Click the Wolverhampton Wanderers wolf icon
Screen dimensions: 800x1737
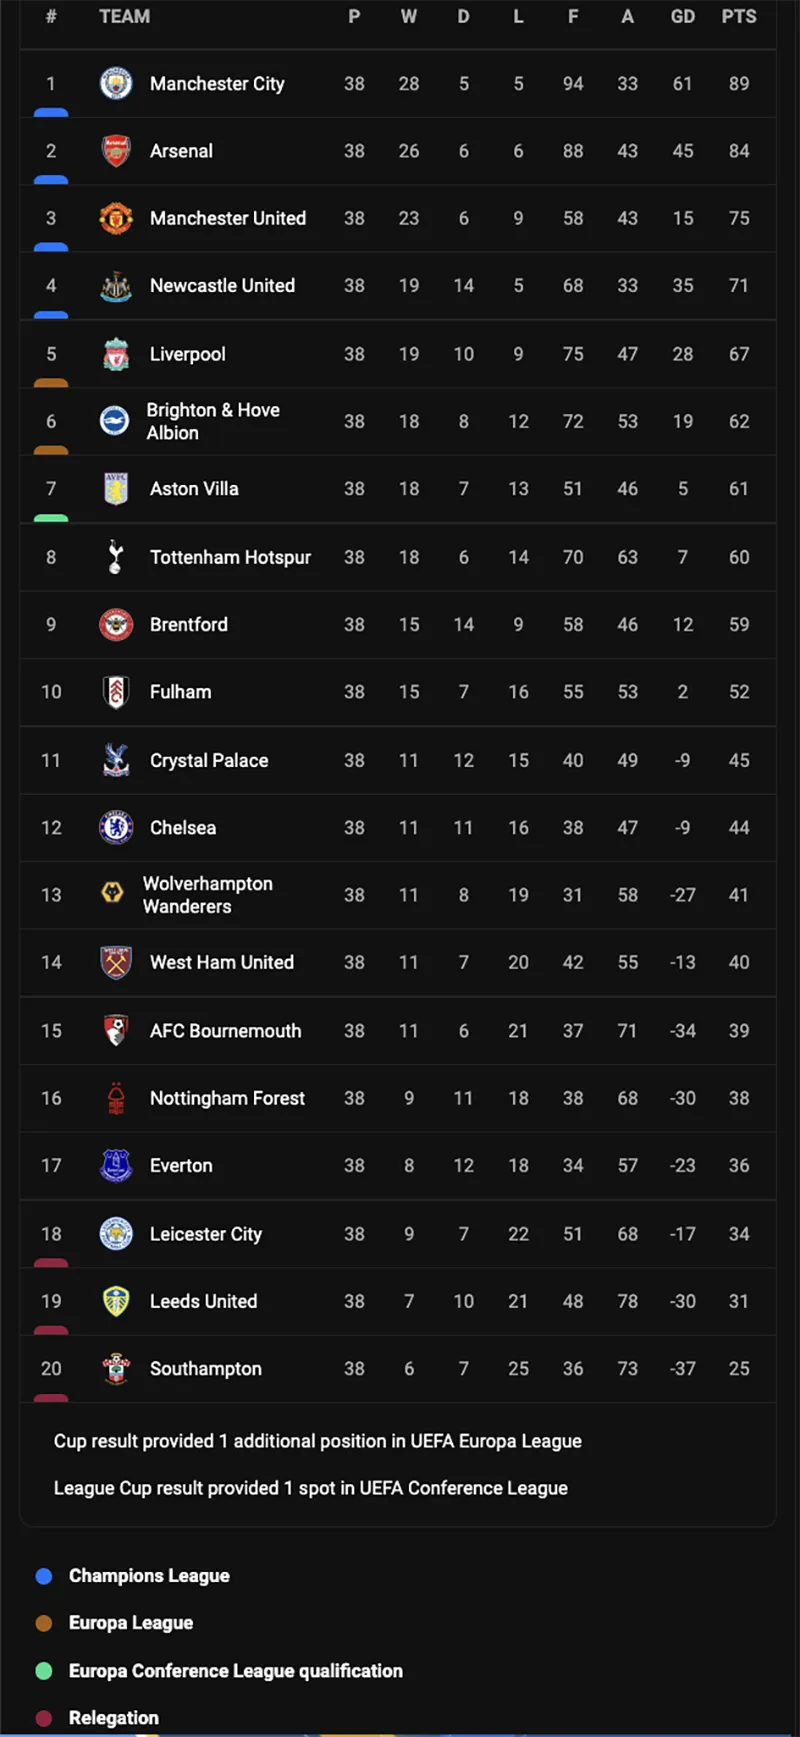pos(113,894)
